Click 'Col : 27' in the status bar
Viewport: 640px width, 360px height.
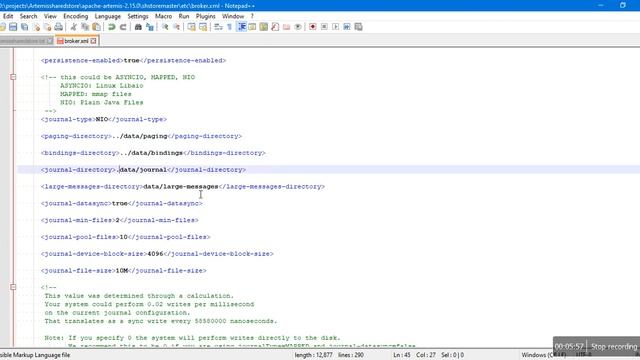pyautogui.click(x=425, y=355)
